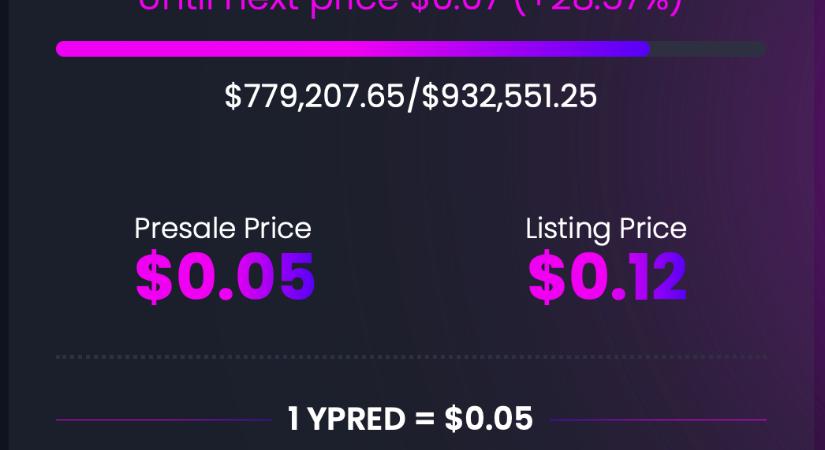Screen dimensions: 825x450
Task: Select the target amount $932,551.25
Action: 510,96
